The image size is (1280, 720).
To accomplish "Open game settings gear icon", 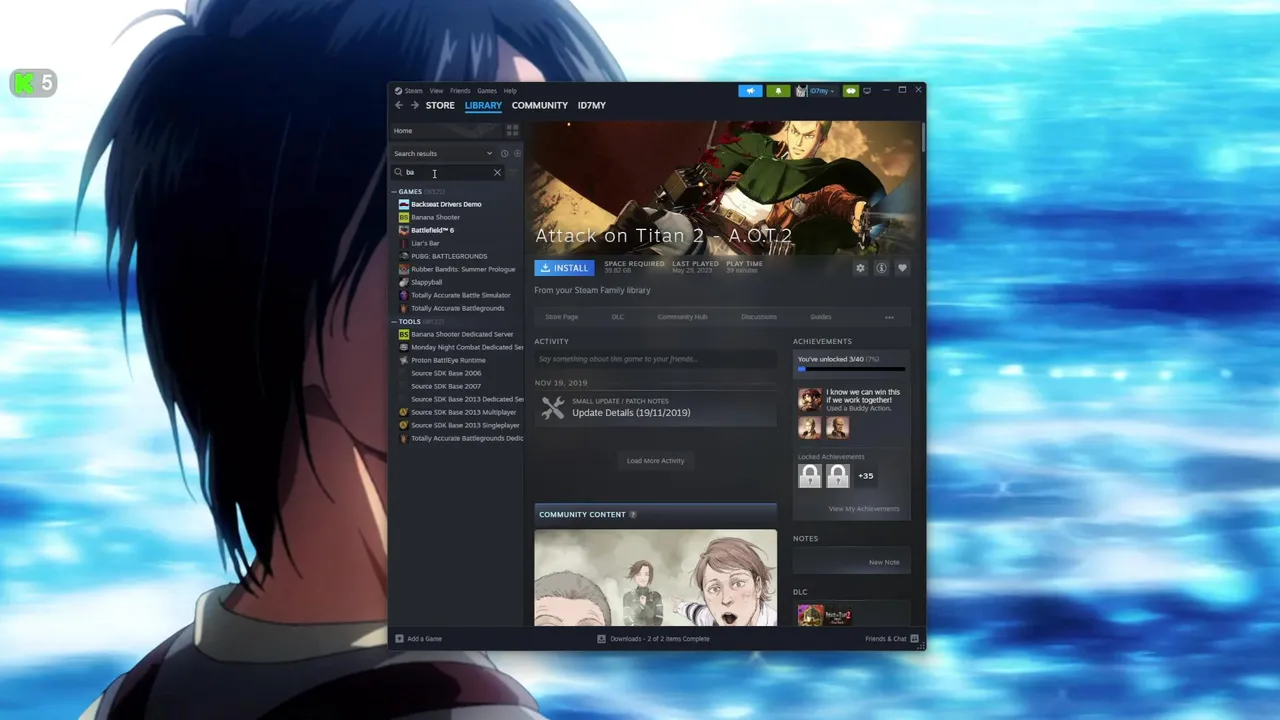I will (860, 268).
